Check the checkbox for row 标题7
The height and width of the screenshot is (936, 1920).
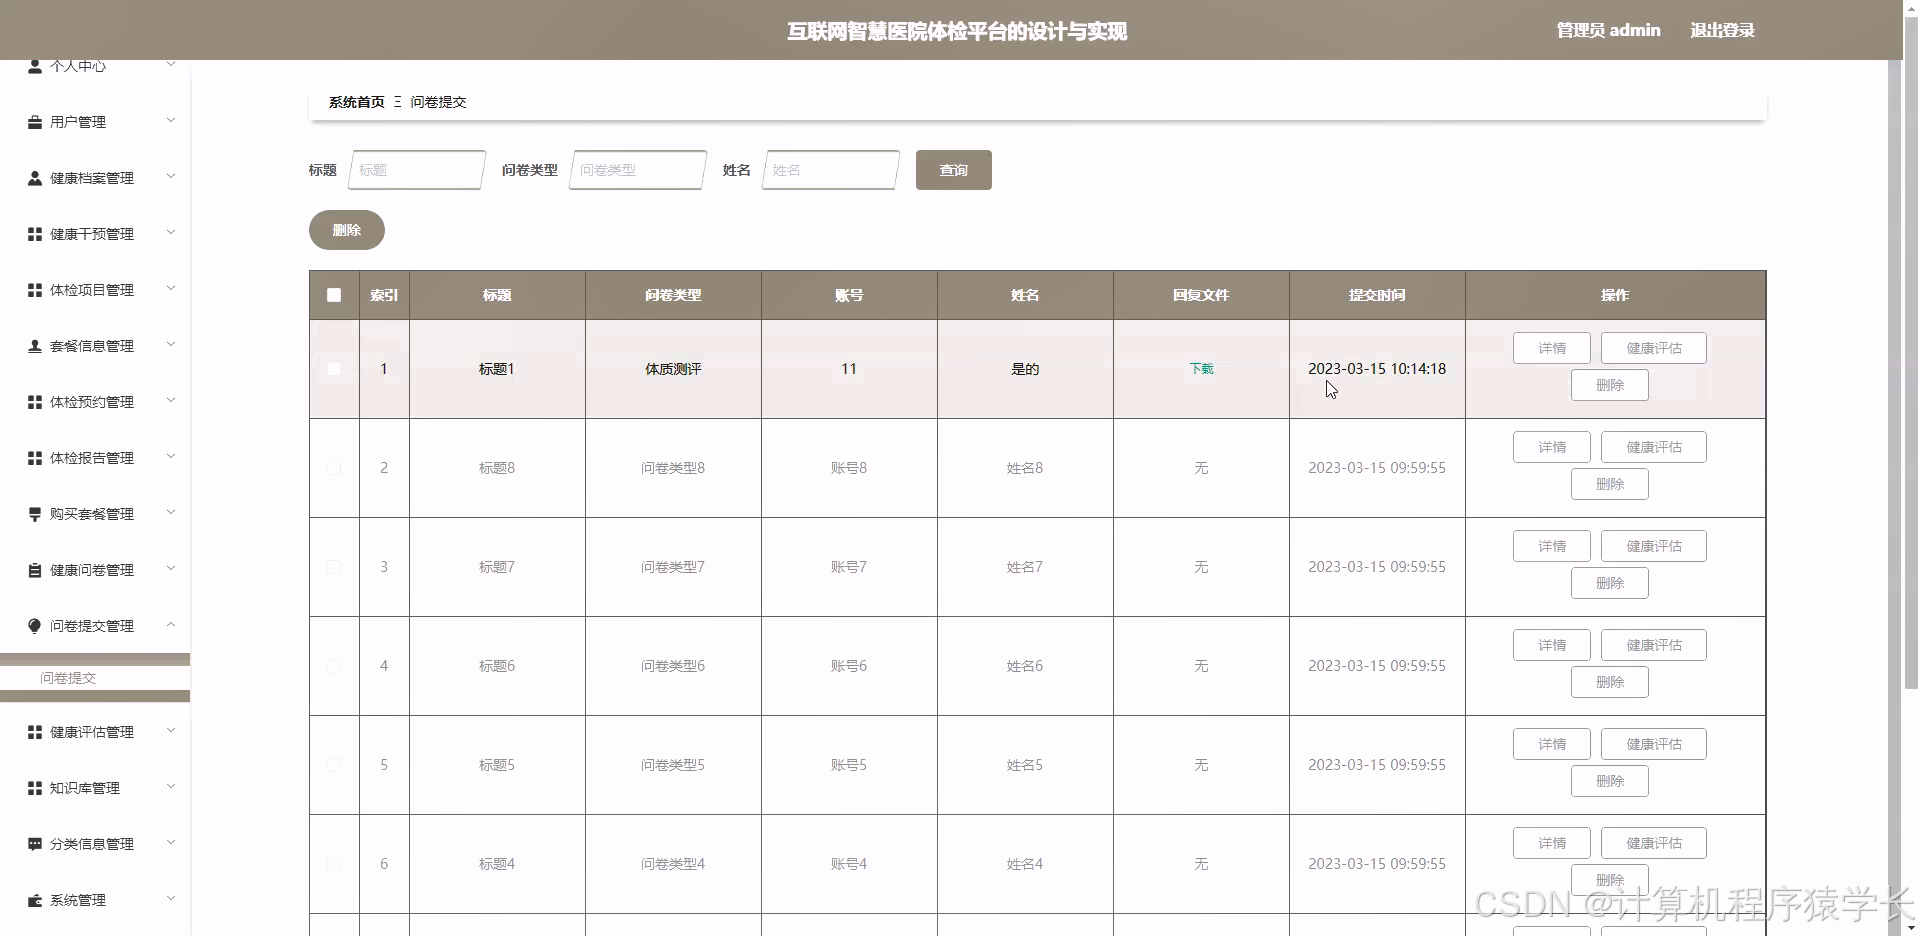click(x=334, y=567)
